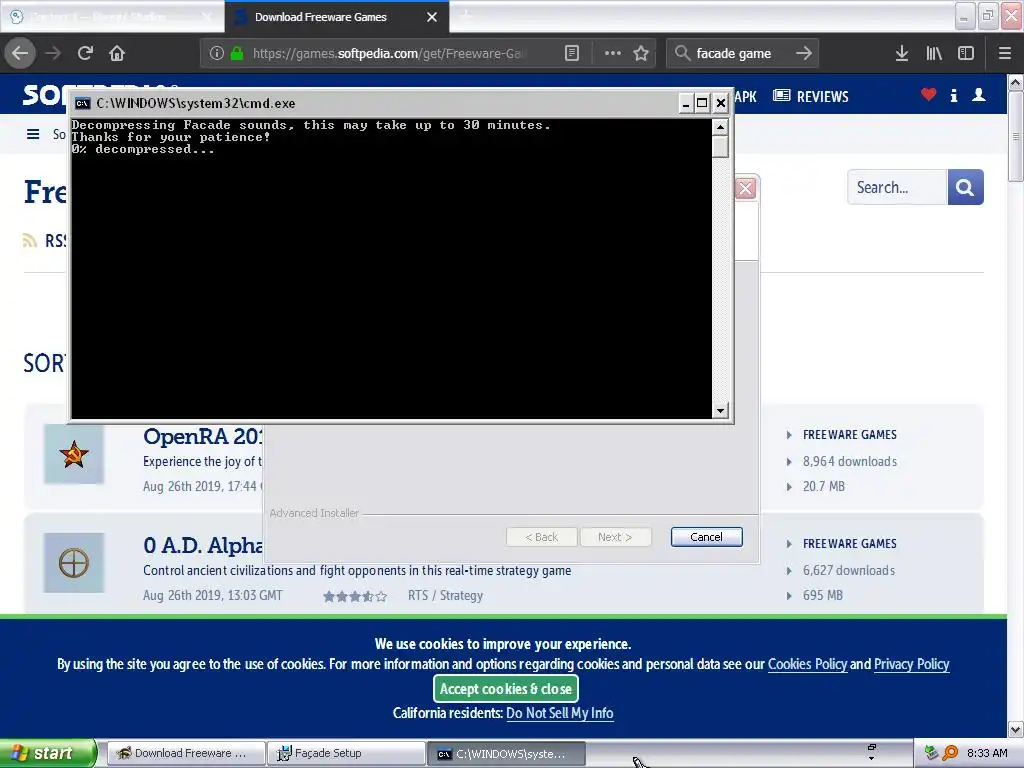
Task: Click the Do Not Sell My Info link
Action: coord(560,713)
